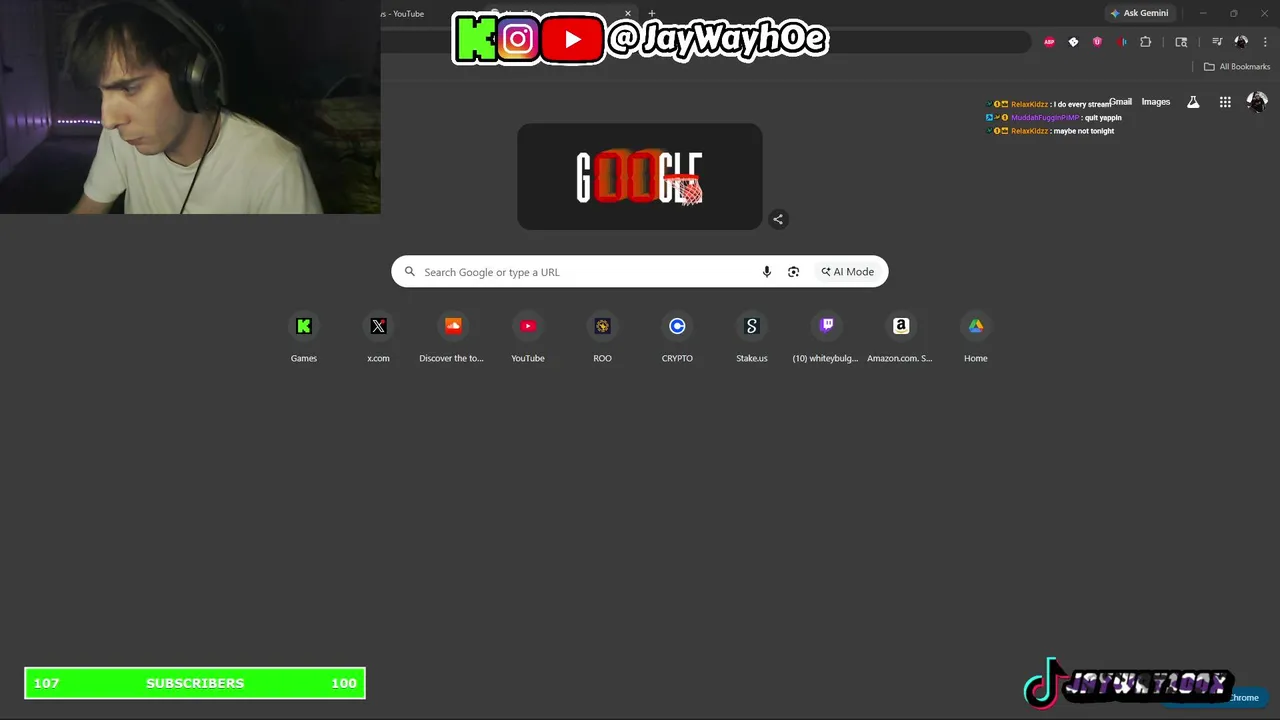Open the white diamond dice extension

(x=1073, y=42)
